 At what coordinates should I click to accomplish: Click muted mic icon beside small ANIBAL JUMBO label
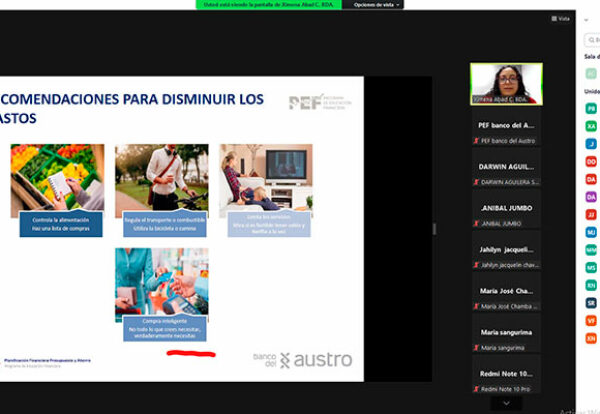pyautogui.click(x=476, y=223)
